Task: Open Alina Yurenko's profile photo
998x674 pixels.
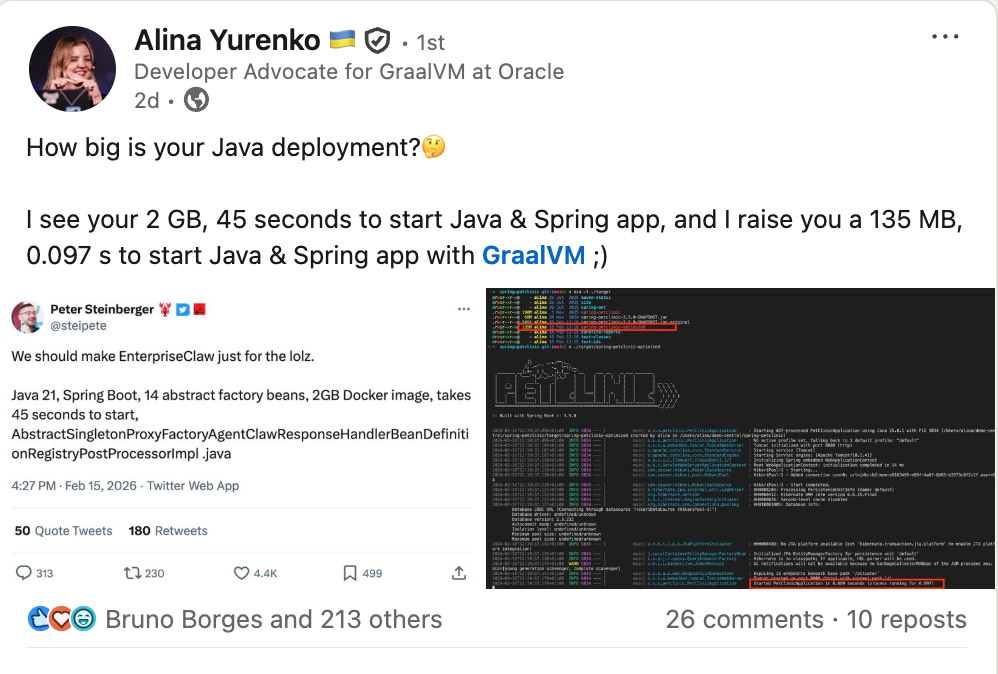Action: 73,69
